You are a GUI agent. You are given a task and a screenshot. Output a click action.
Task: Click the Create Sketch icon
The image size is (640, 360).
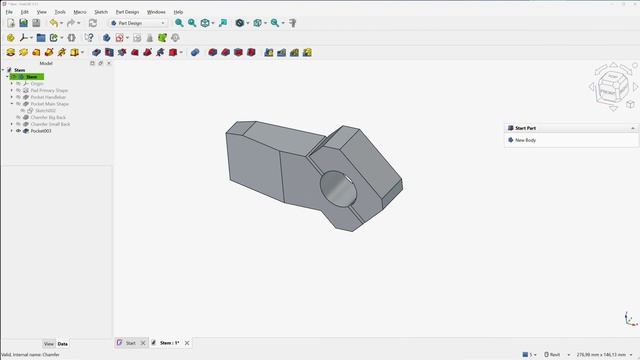pos(119,38)
